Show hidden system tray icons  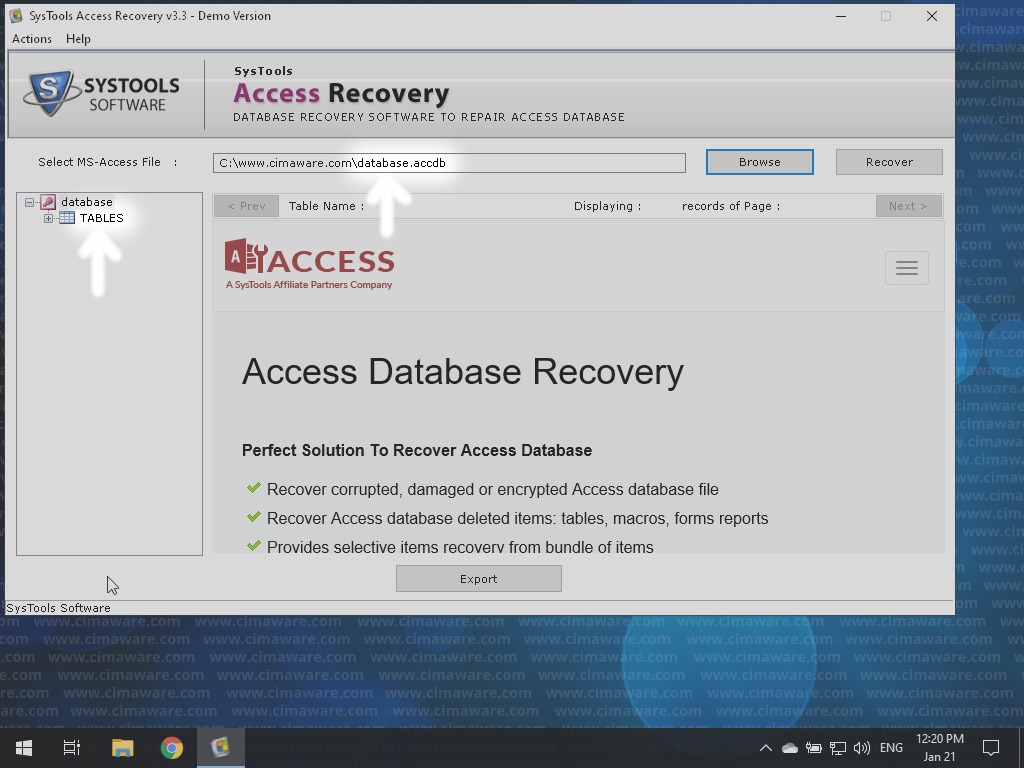click(765, 748)
